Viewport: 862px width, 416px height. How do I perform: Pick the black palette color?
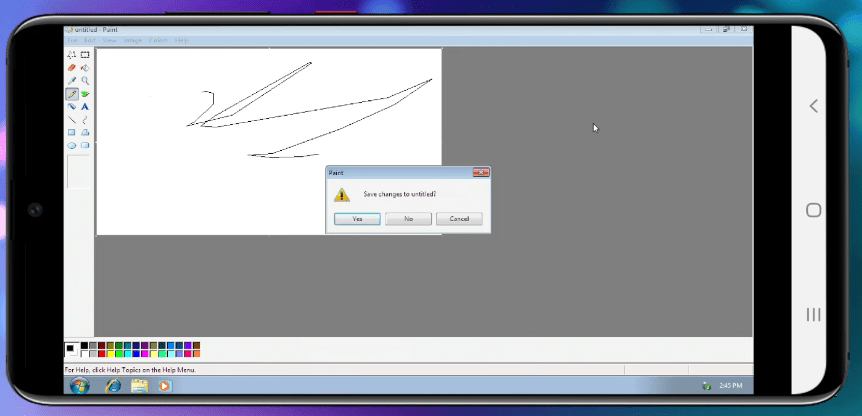click(84, 346)
